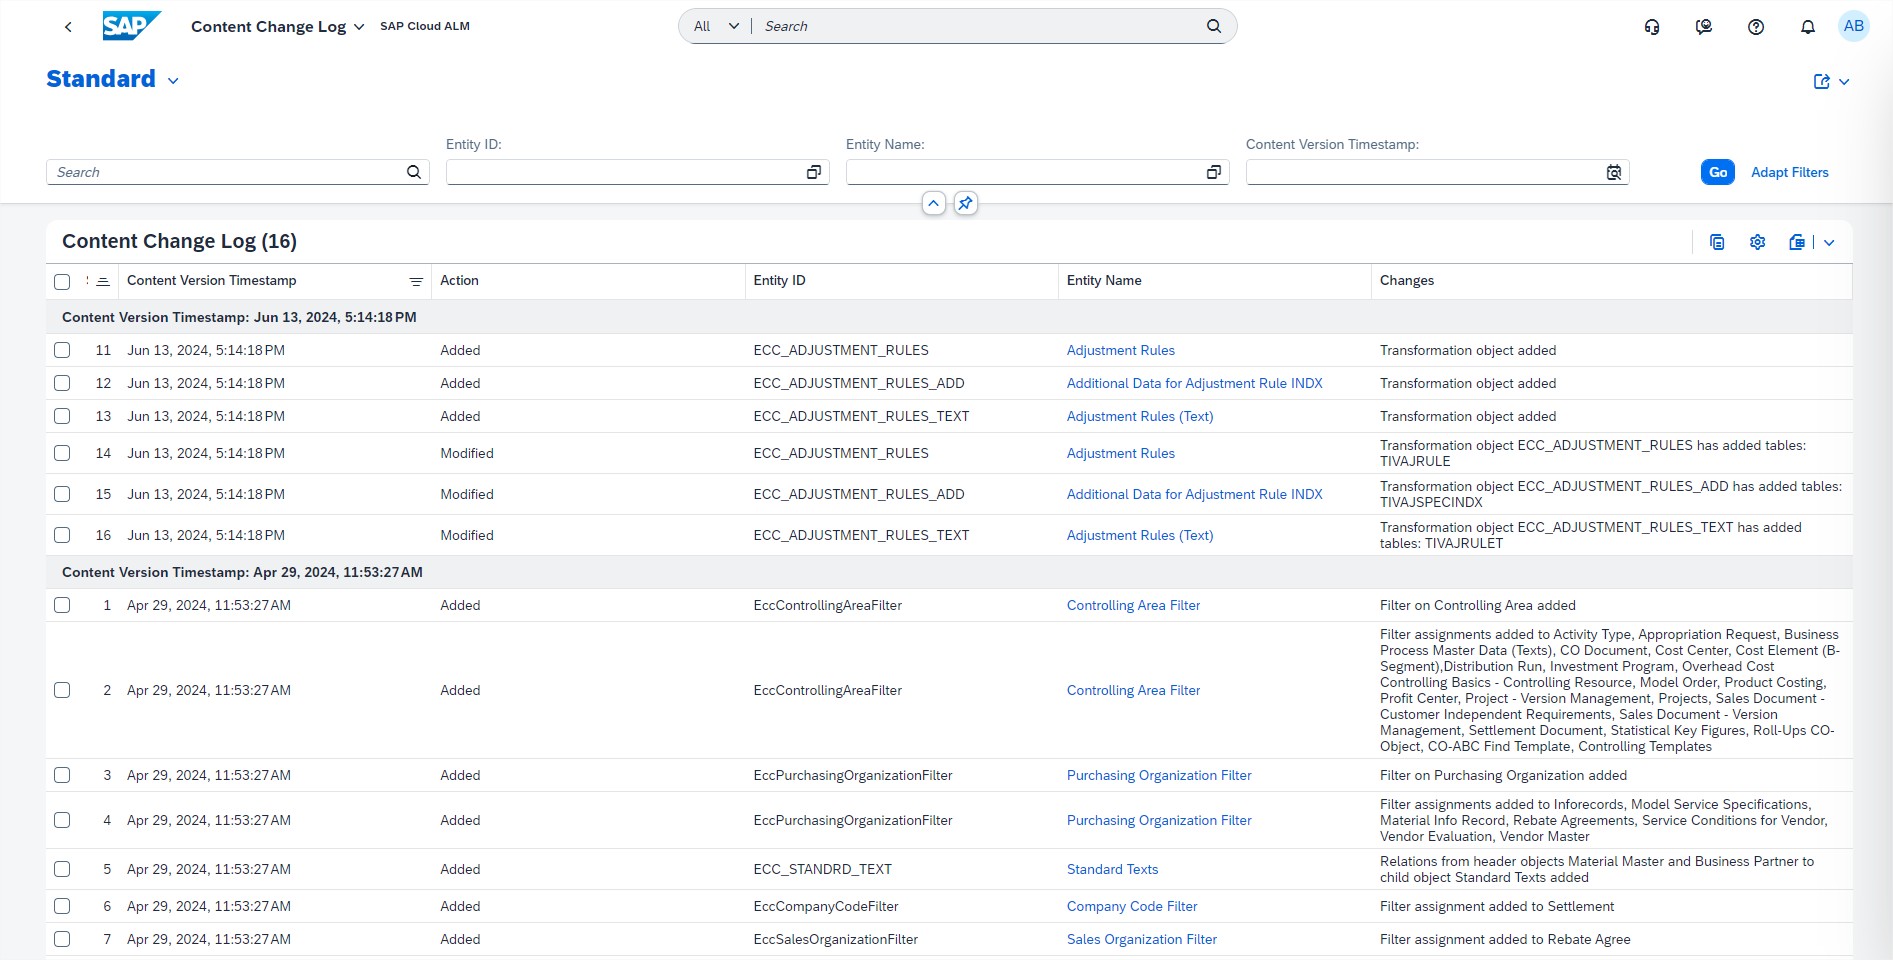Screen dimensions: 1893x960
Task: Open the Adapt Filters link
Action: point(1789,172)
